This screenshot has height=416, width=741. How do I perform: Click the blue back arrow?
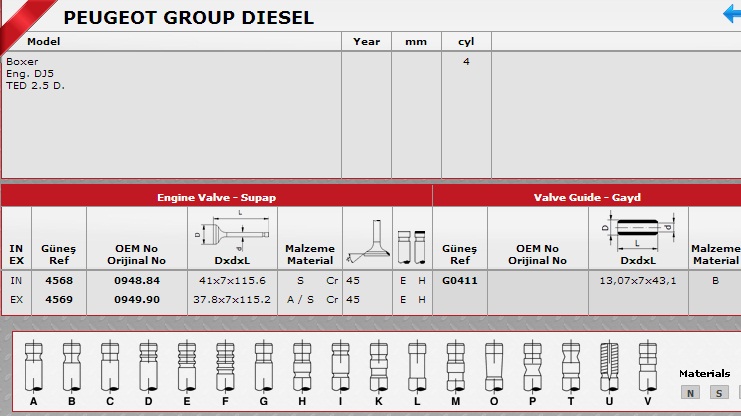point(731,14)
